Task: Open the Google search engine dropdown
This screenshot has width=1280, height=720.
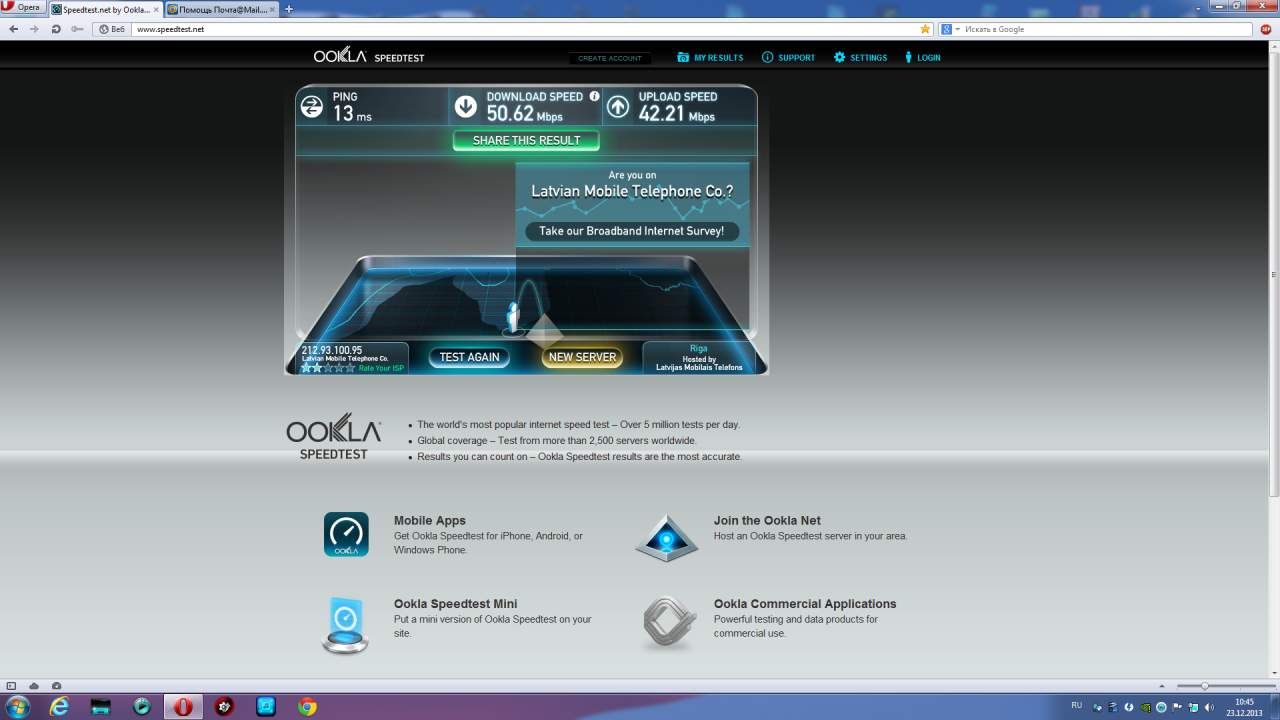Action: [x=950, y=29]
